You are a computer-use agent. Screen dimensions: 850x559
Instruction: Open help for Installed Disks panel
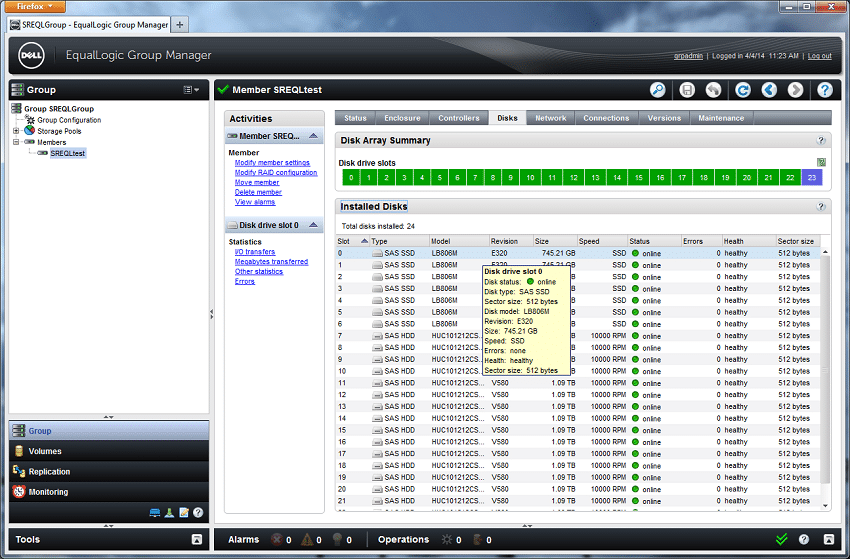coord(821,207)
